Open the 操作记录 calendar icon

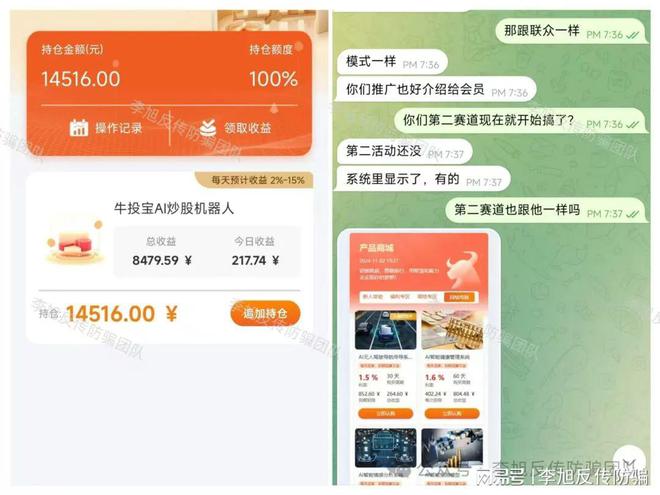click(79, 128)
